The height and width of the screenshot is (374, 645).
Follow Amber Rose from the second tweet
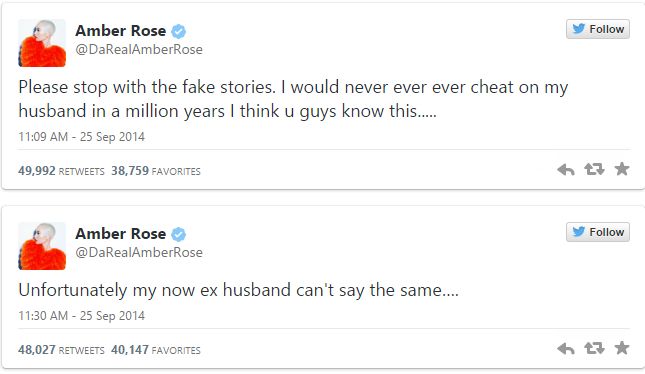pos(598,232)
